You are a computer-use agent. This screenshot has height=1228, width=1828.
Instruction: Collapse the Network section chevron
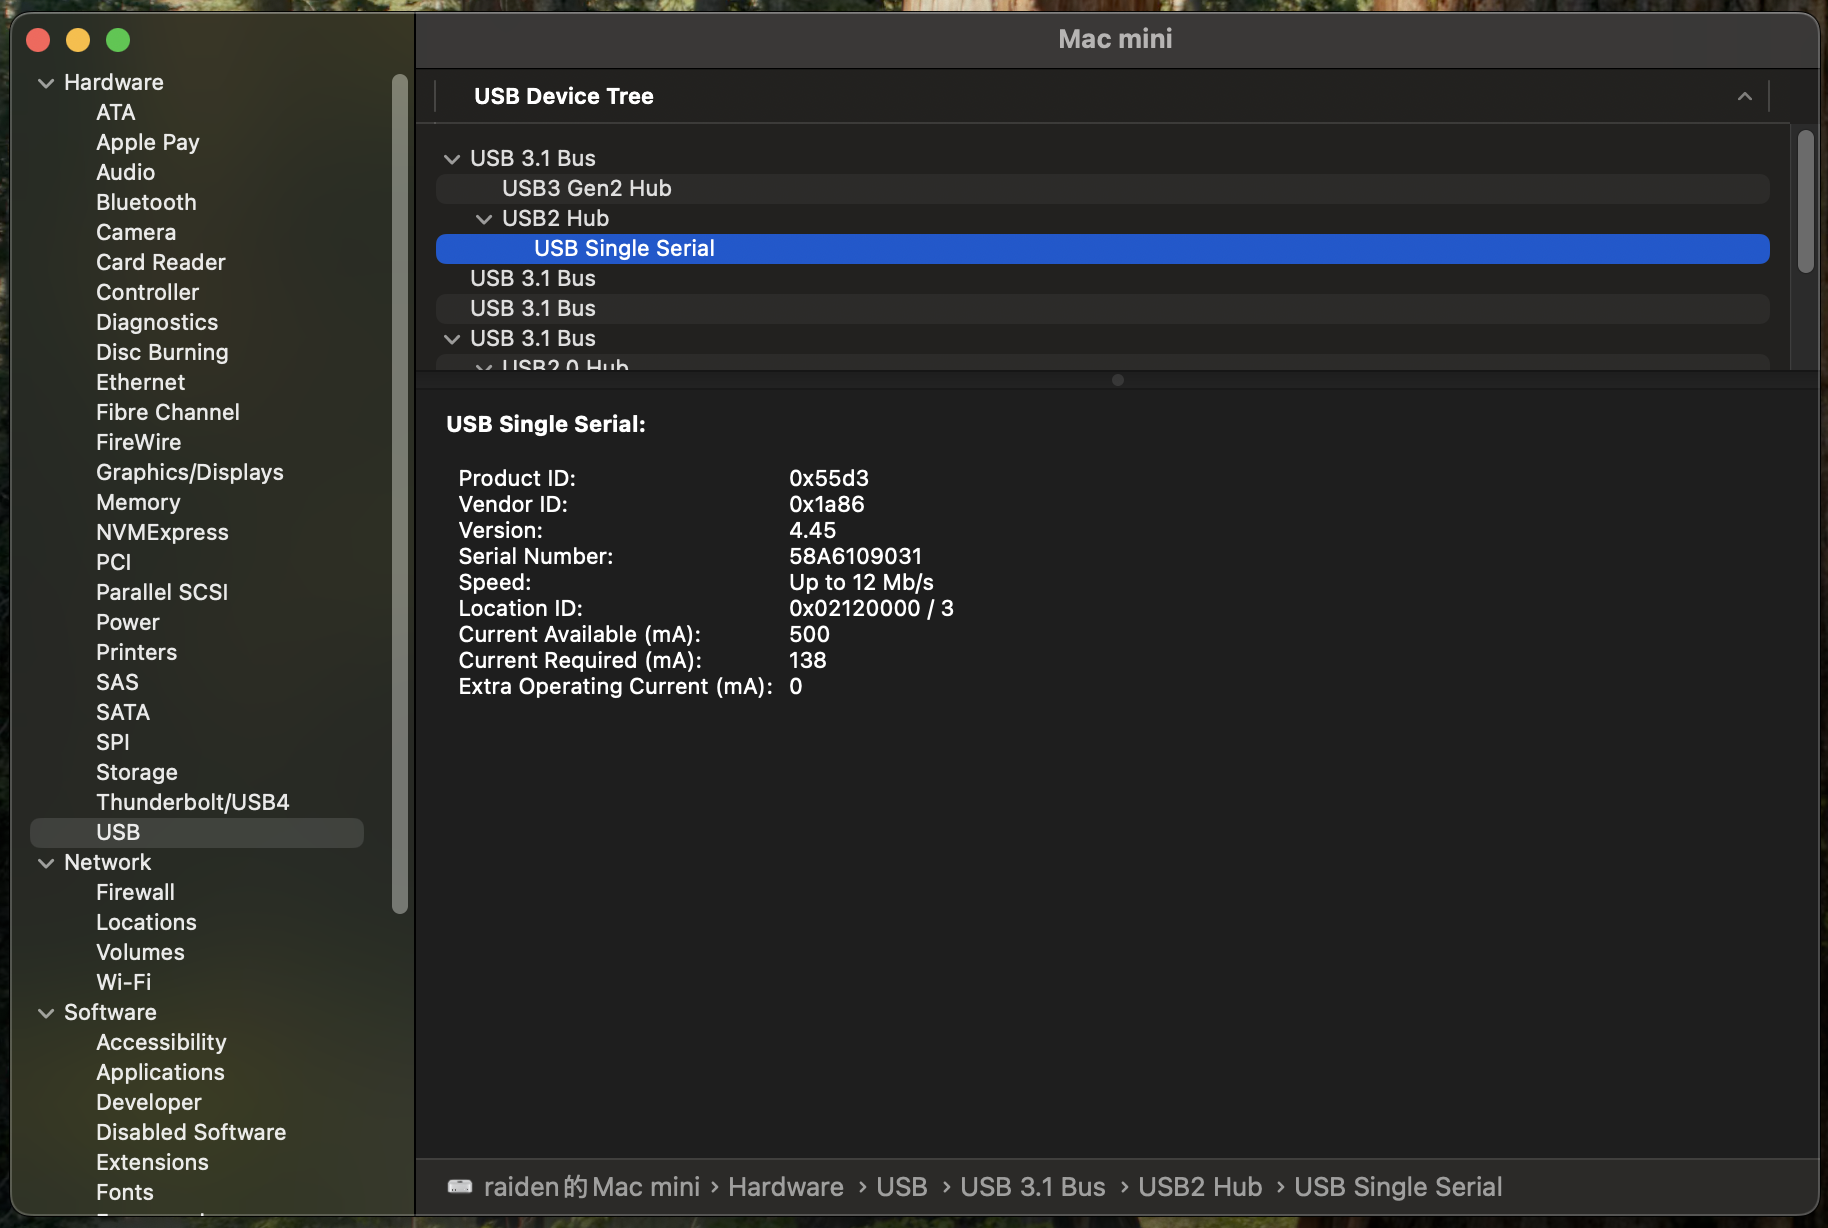[x=46, y=863]
